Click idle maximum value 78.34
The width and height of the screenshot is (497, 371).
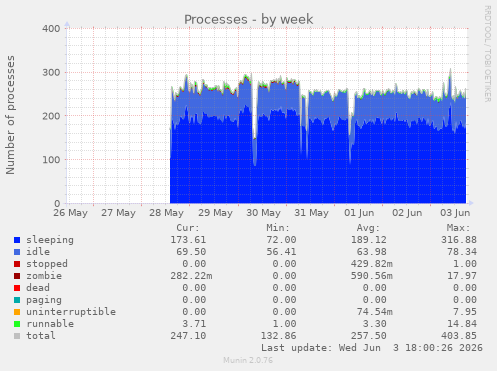462,252
